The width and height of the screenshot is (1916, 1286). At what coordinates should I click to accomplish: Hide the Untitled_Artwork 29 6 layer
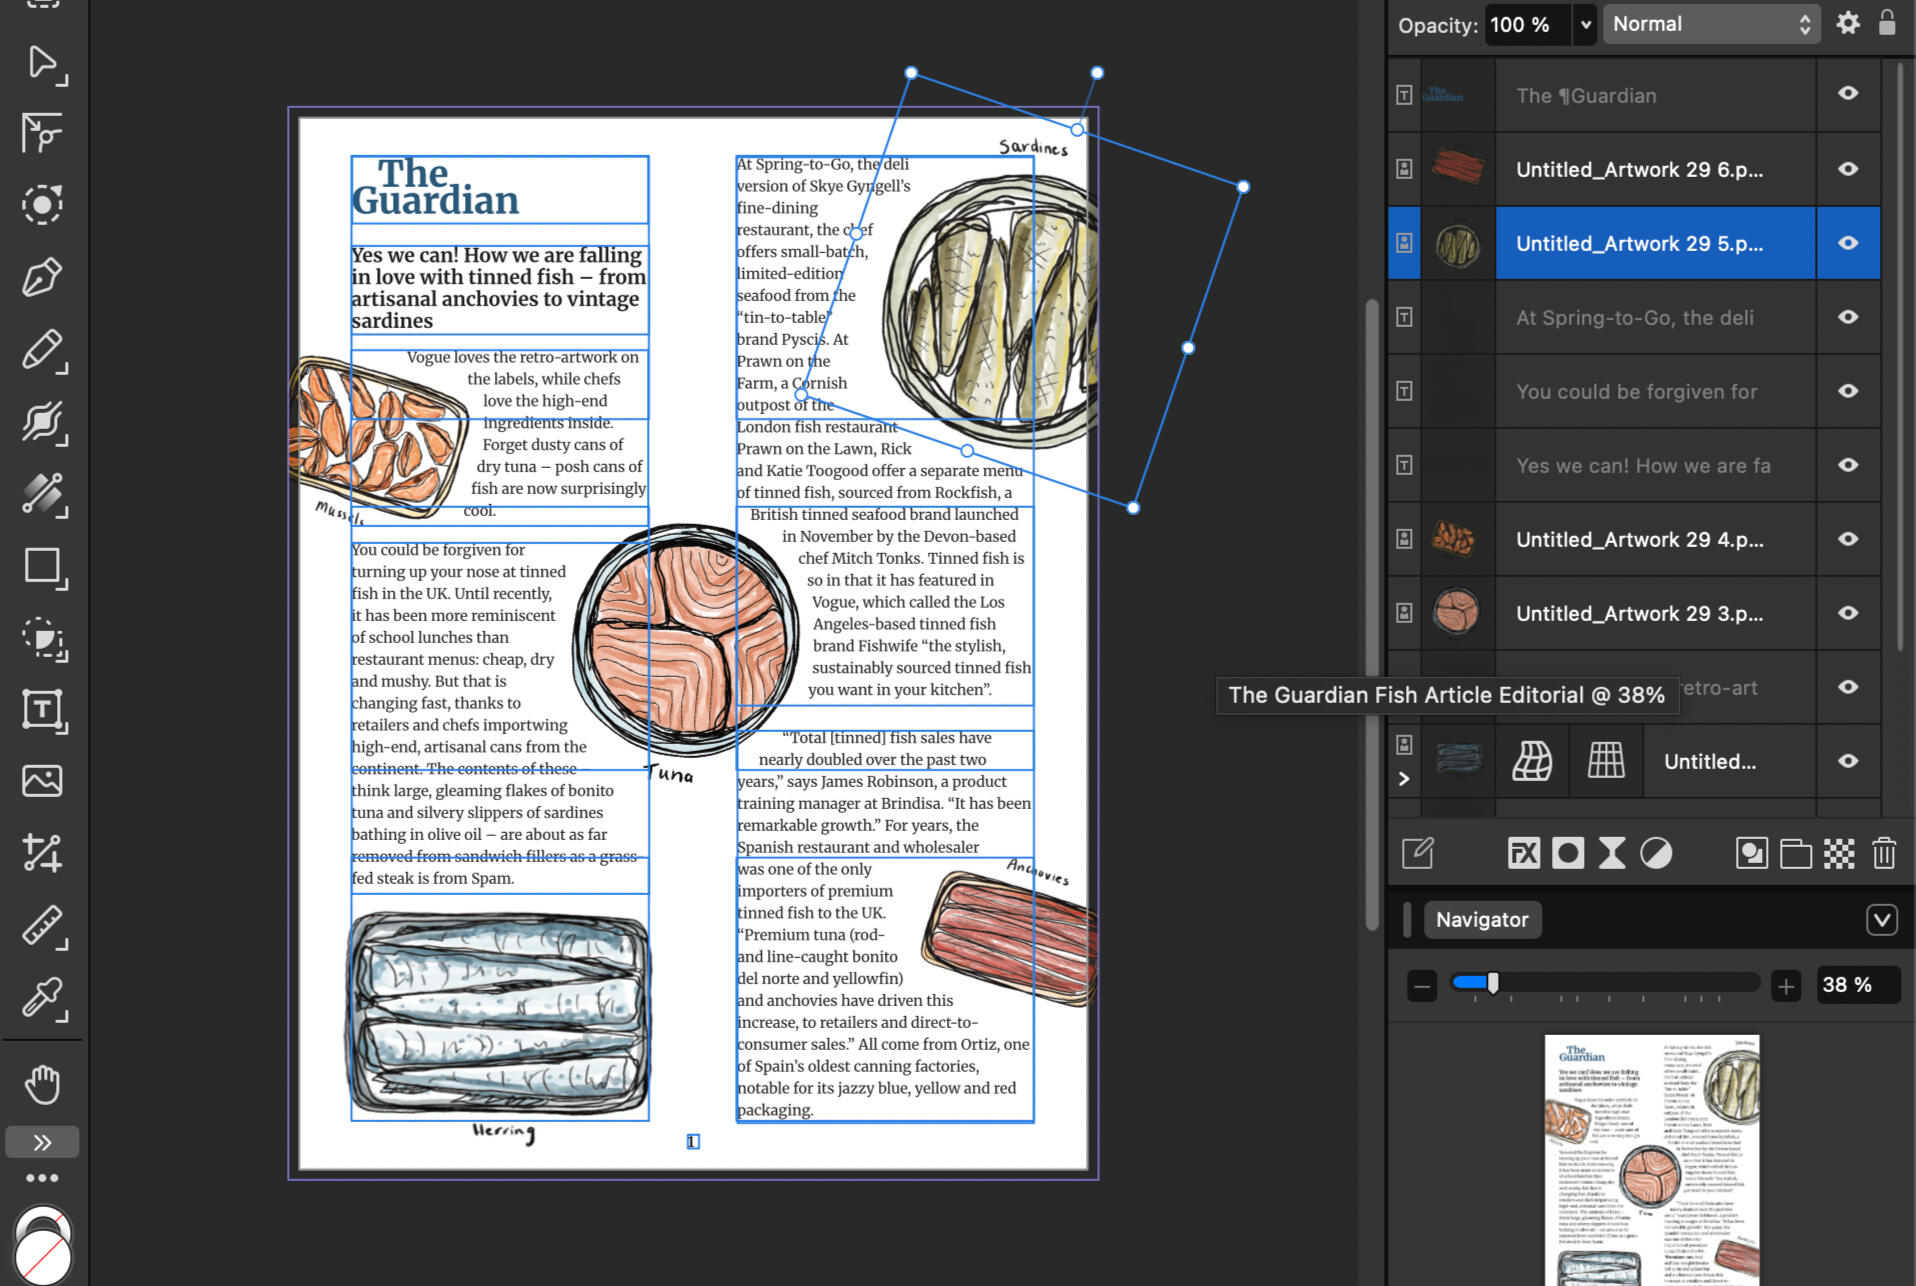pos(1848,169)
